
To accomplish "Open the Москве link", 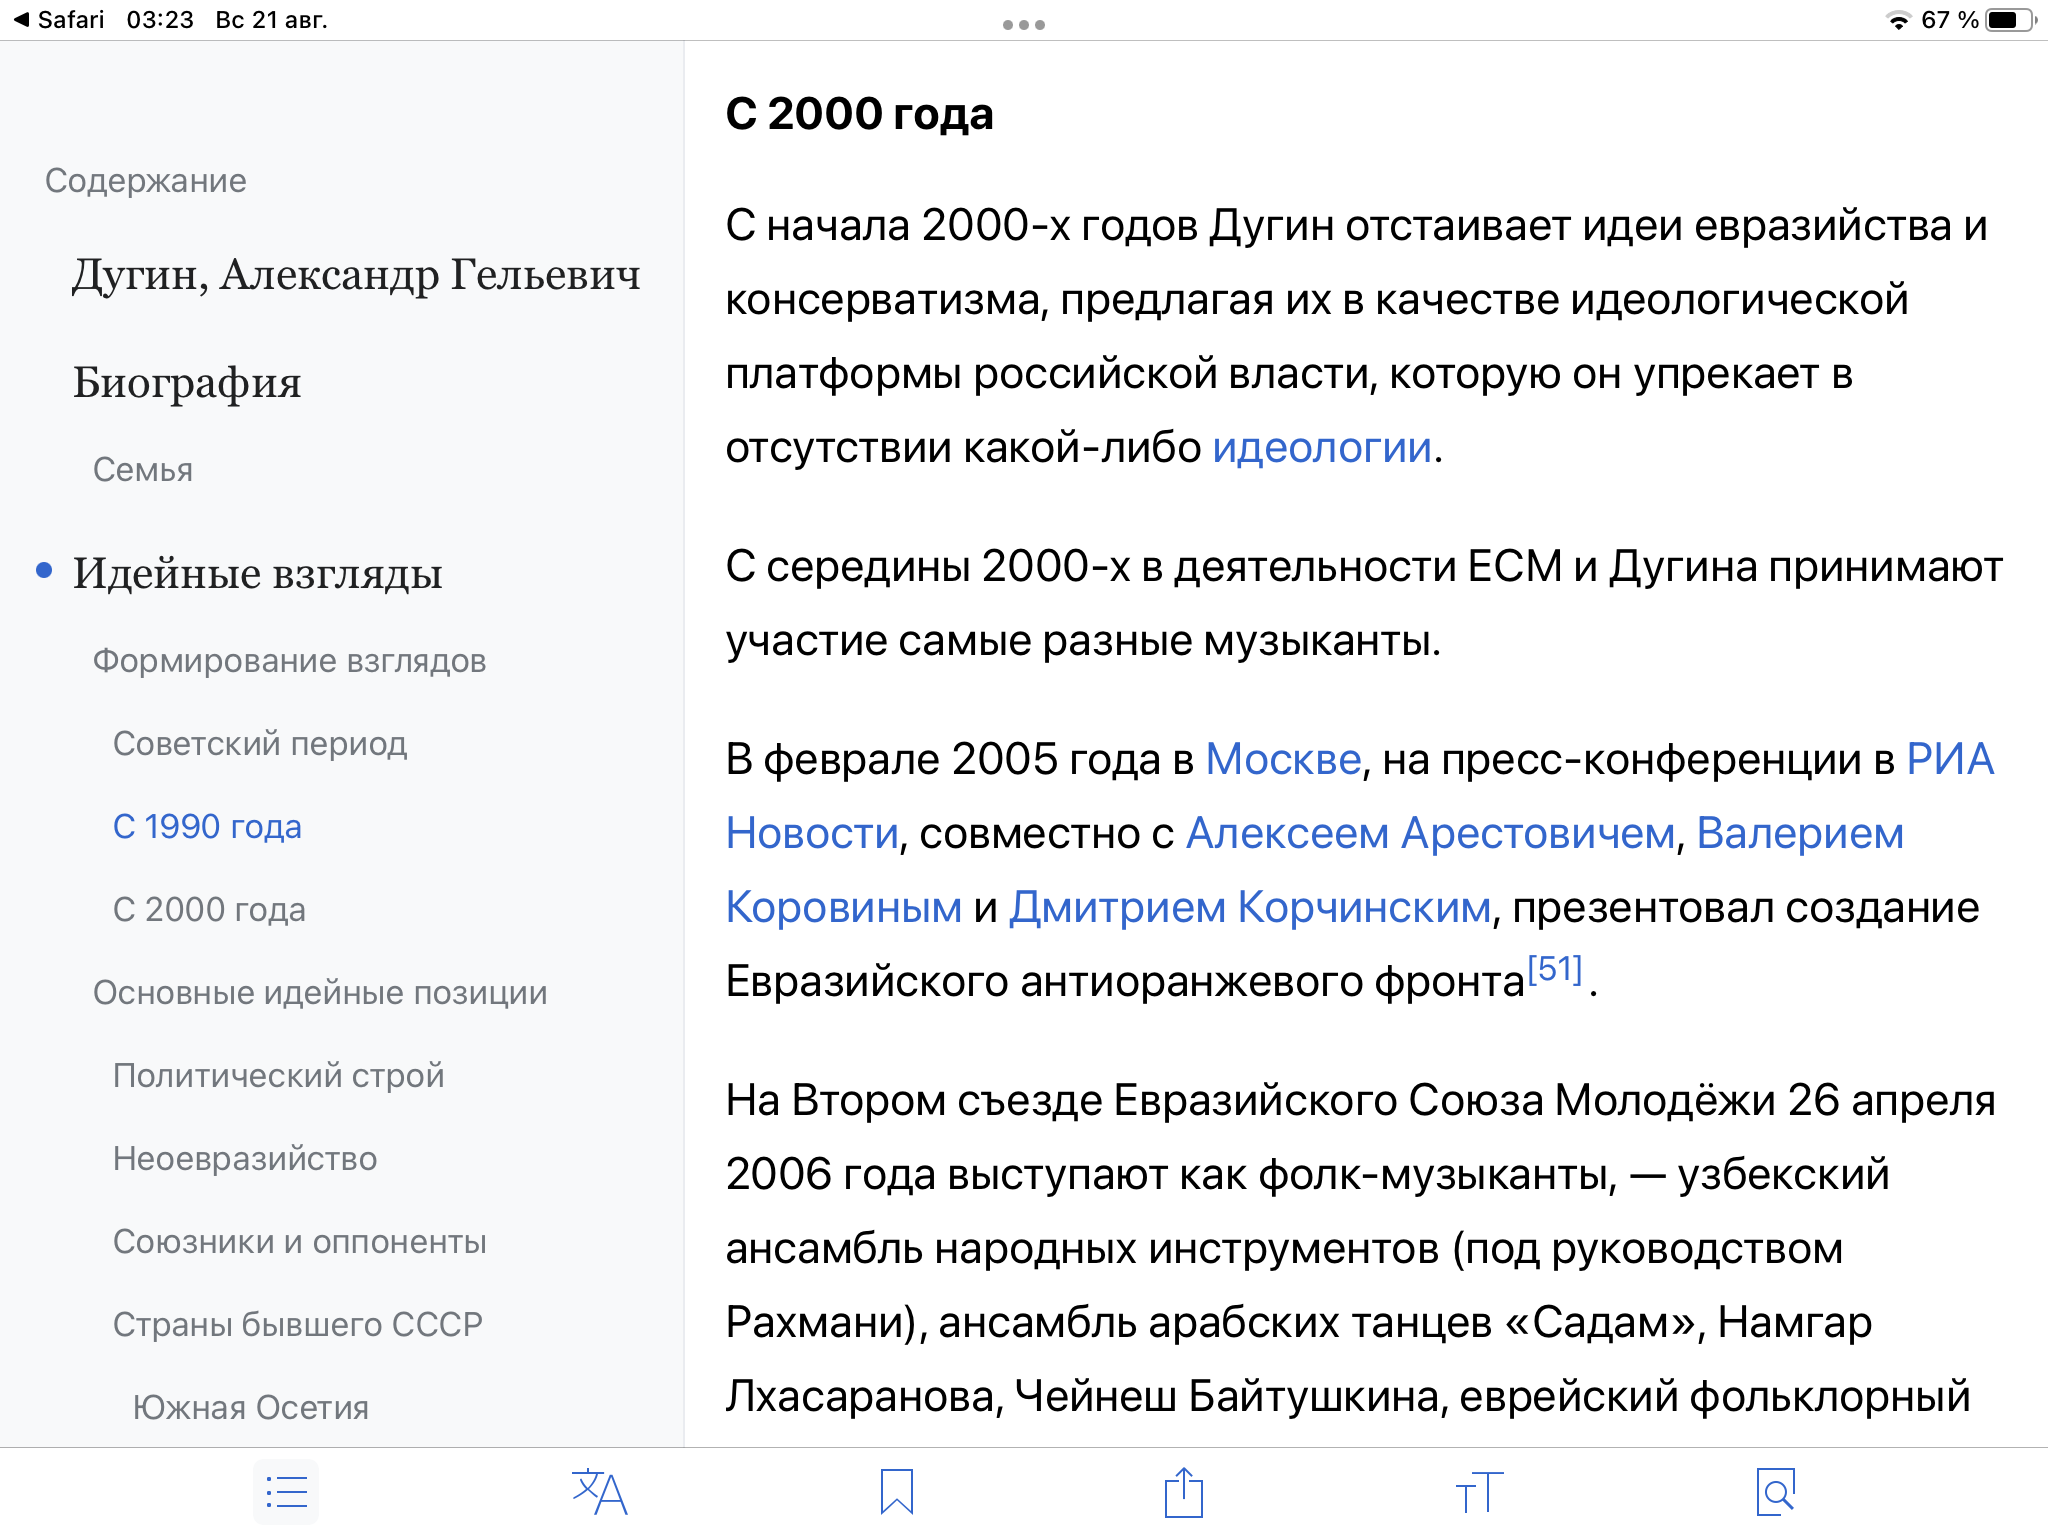I will pos(1283,759).
